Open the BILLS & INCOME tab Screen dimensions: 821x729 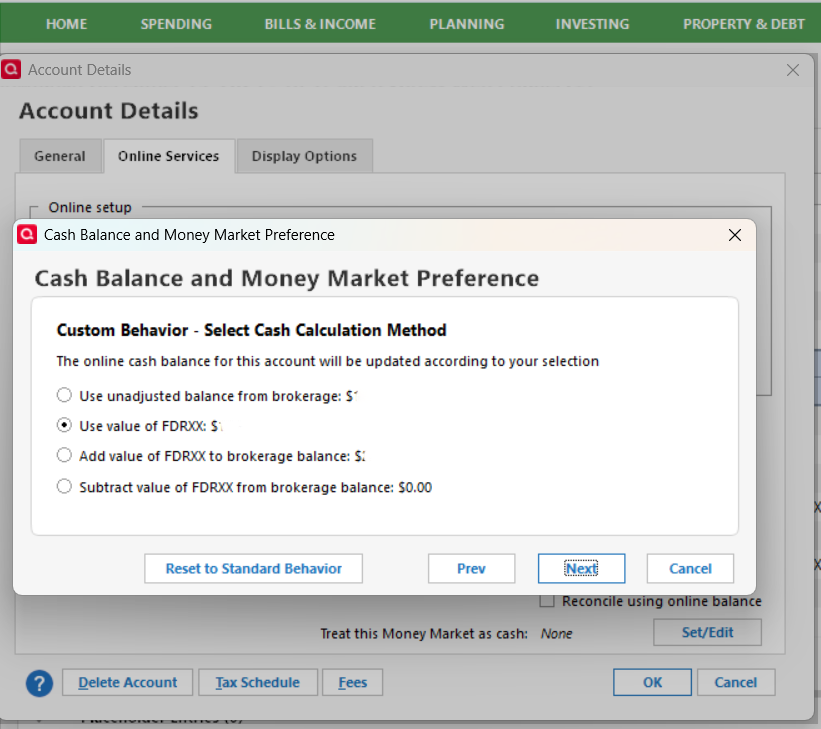click(320, 24)
